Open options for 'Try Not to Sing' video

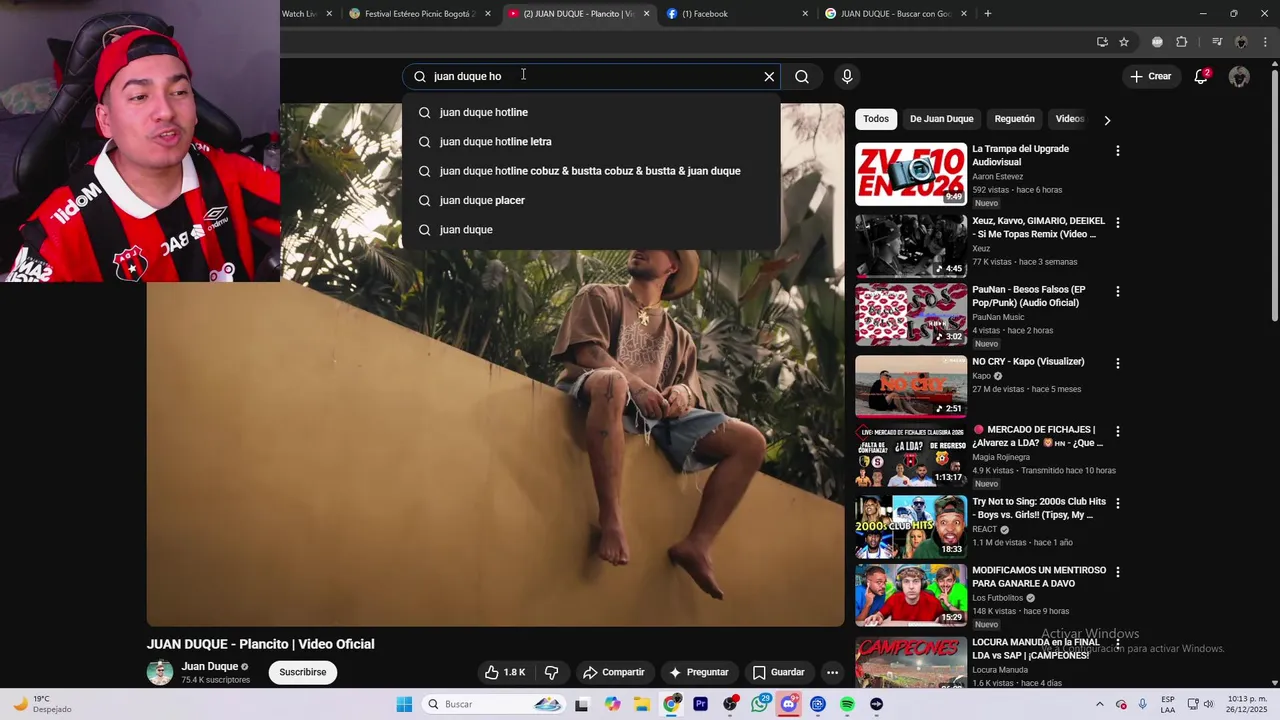click(1117, 504)
